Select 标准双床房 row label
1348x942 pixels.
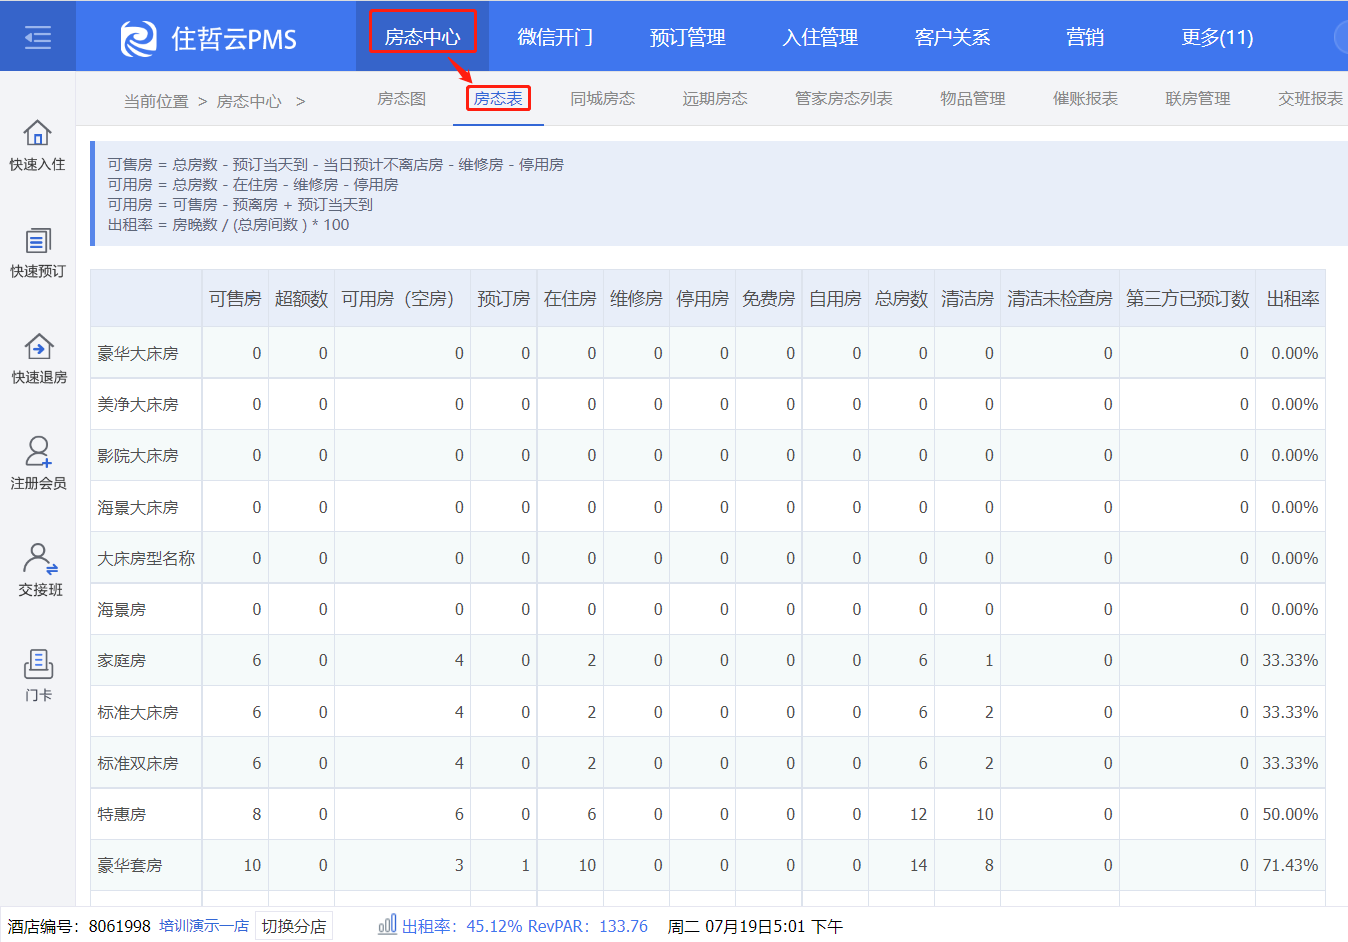tap(138, 763)
